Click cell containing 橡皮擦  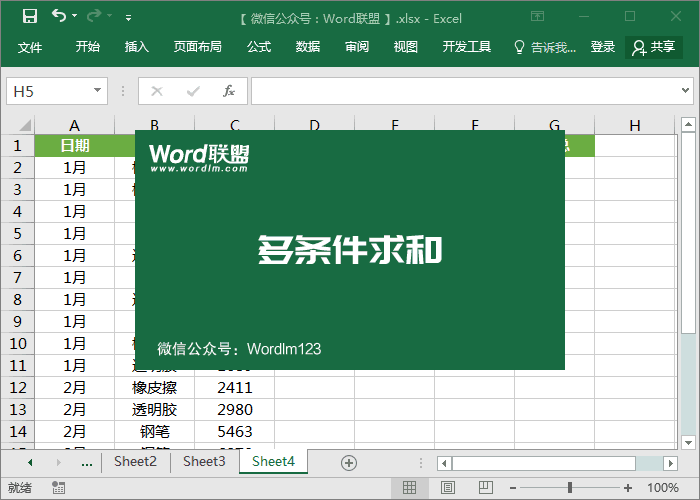154,388
